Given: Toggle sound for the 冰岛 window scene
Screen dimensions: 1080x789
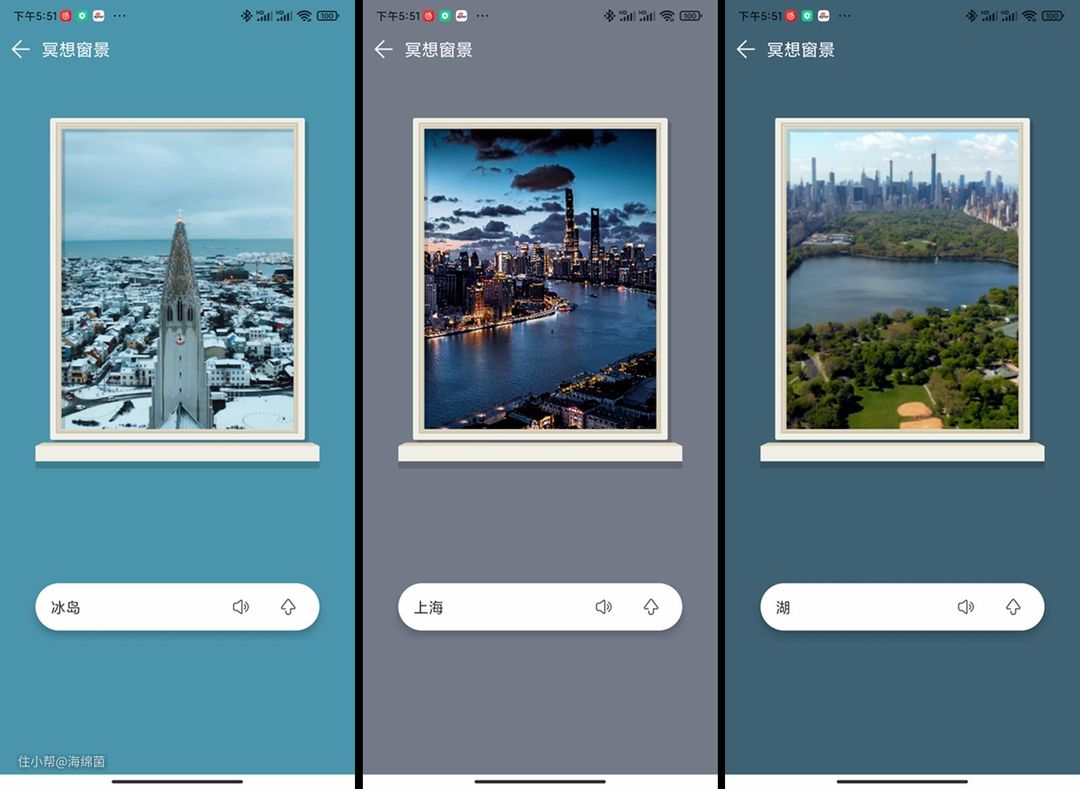Looking at the screenshot, I should pyautogui.click(x=241, y=607).
